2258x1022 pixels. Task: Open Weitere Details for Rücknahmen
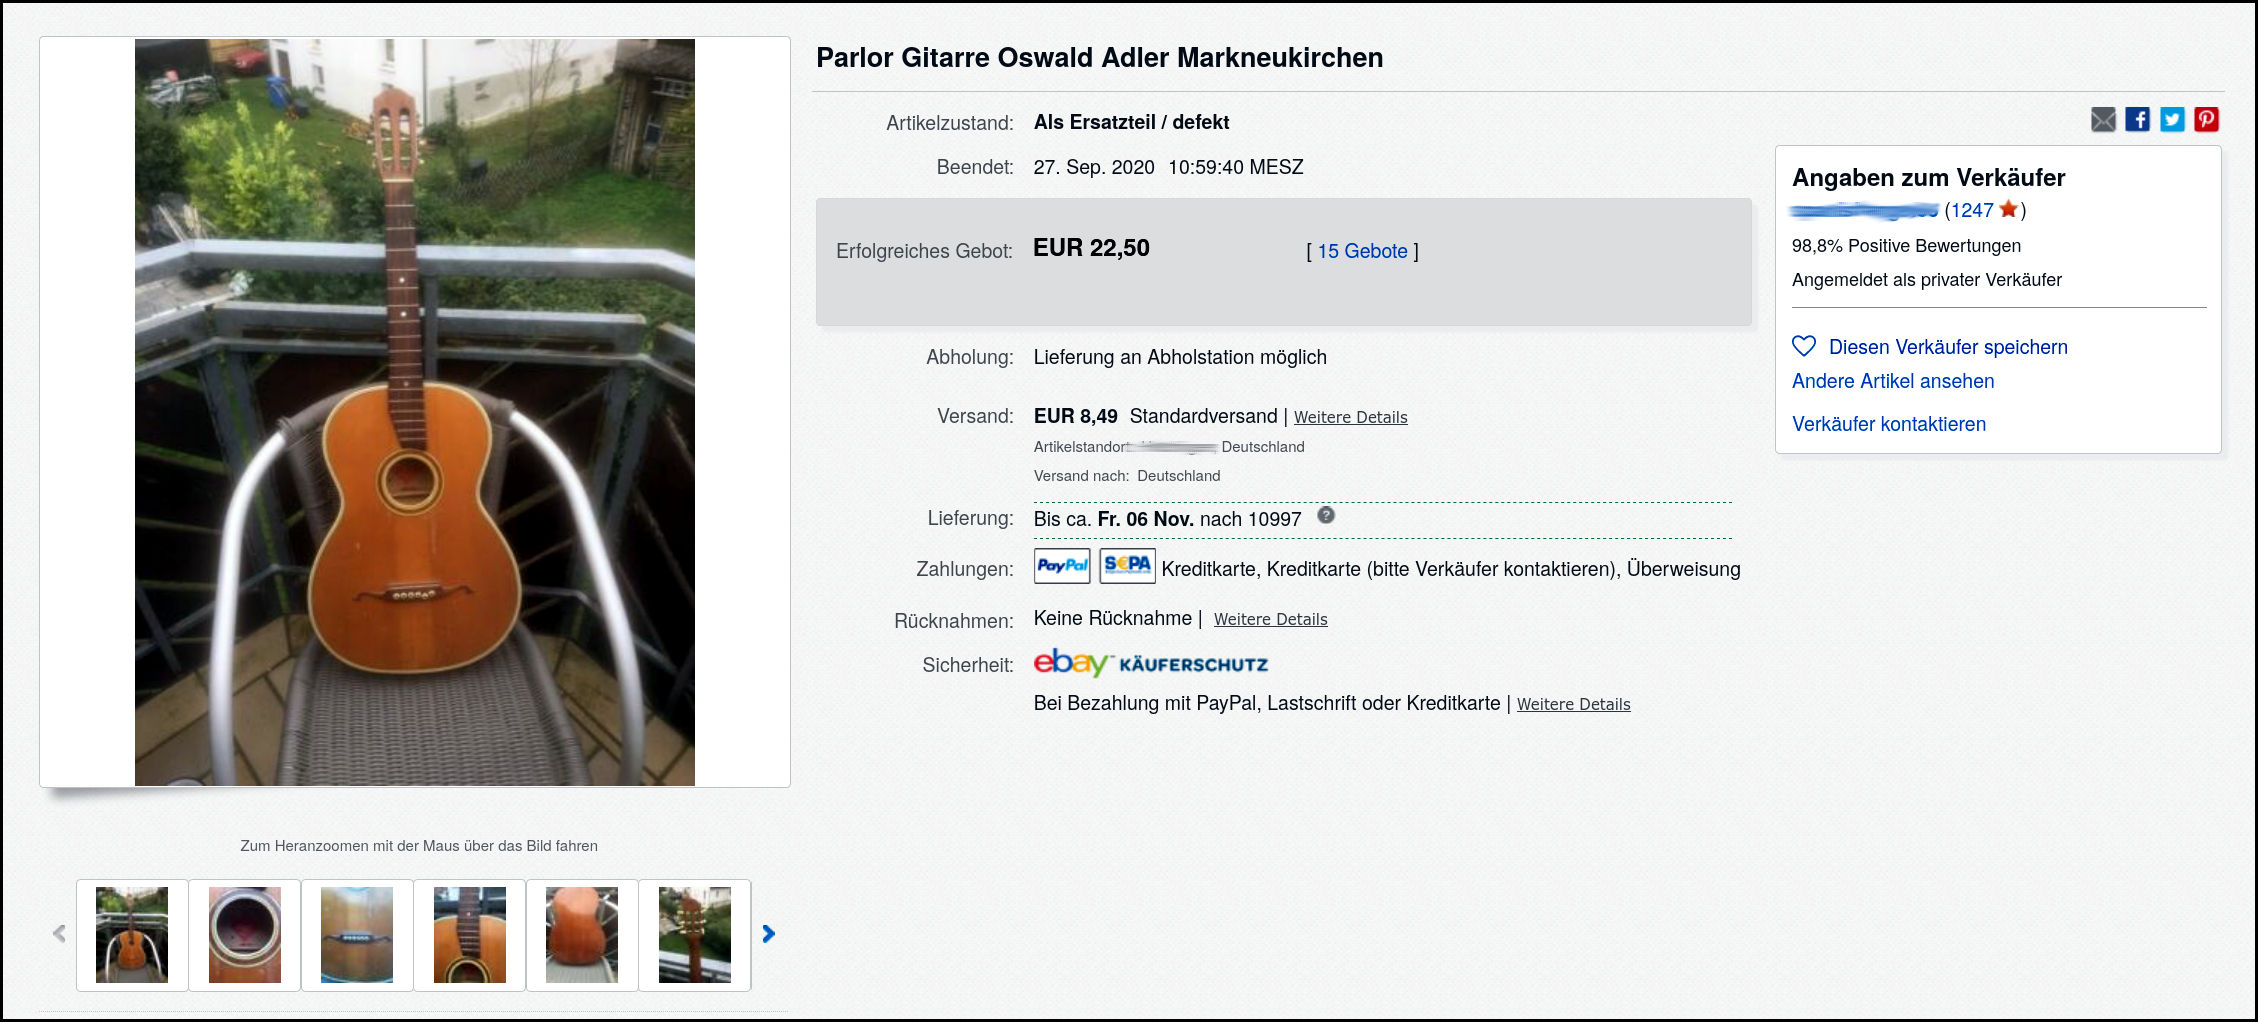pyautogui.click(x=1270, y=619)
